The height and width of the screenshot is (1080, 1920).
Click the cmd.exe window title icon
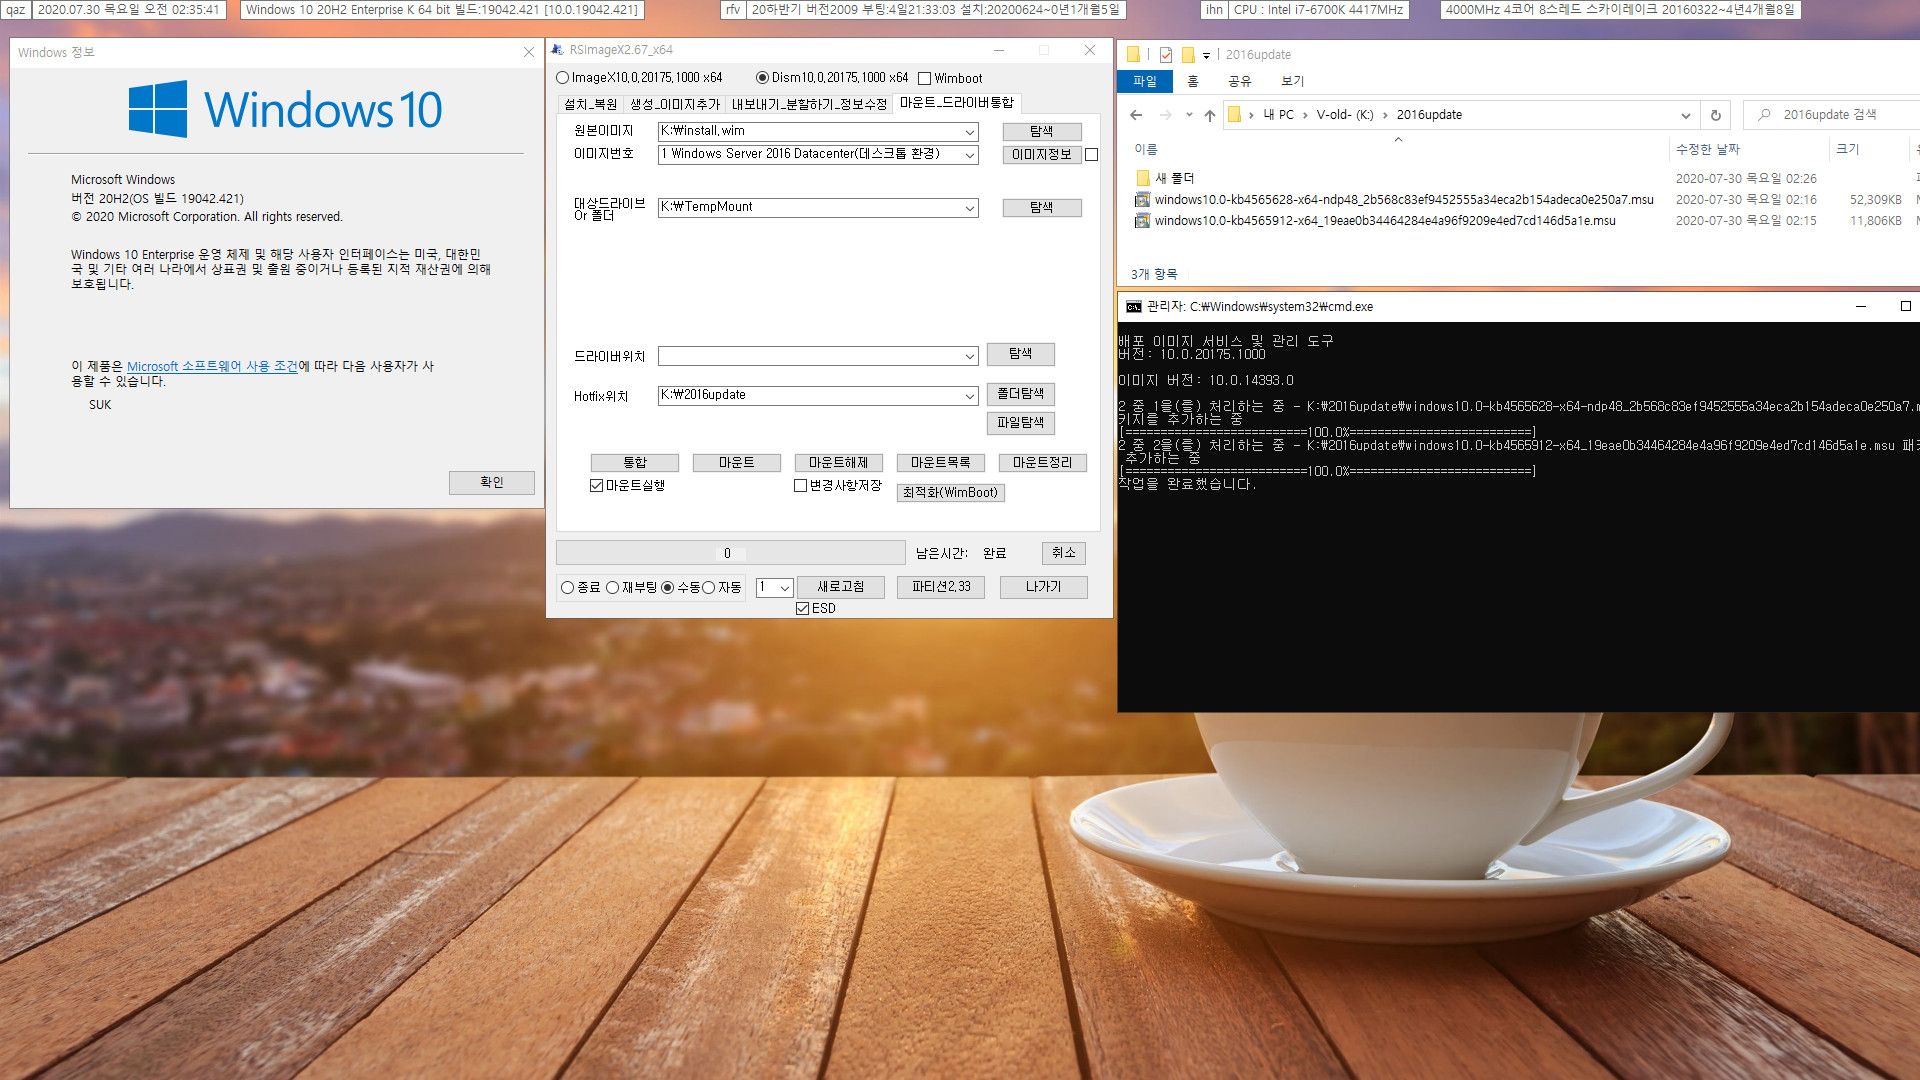point(1134,307)
